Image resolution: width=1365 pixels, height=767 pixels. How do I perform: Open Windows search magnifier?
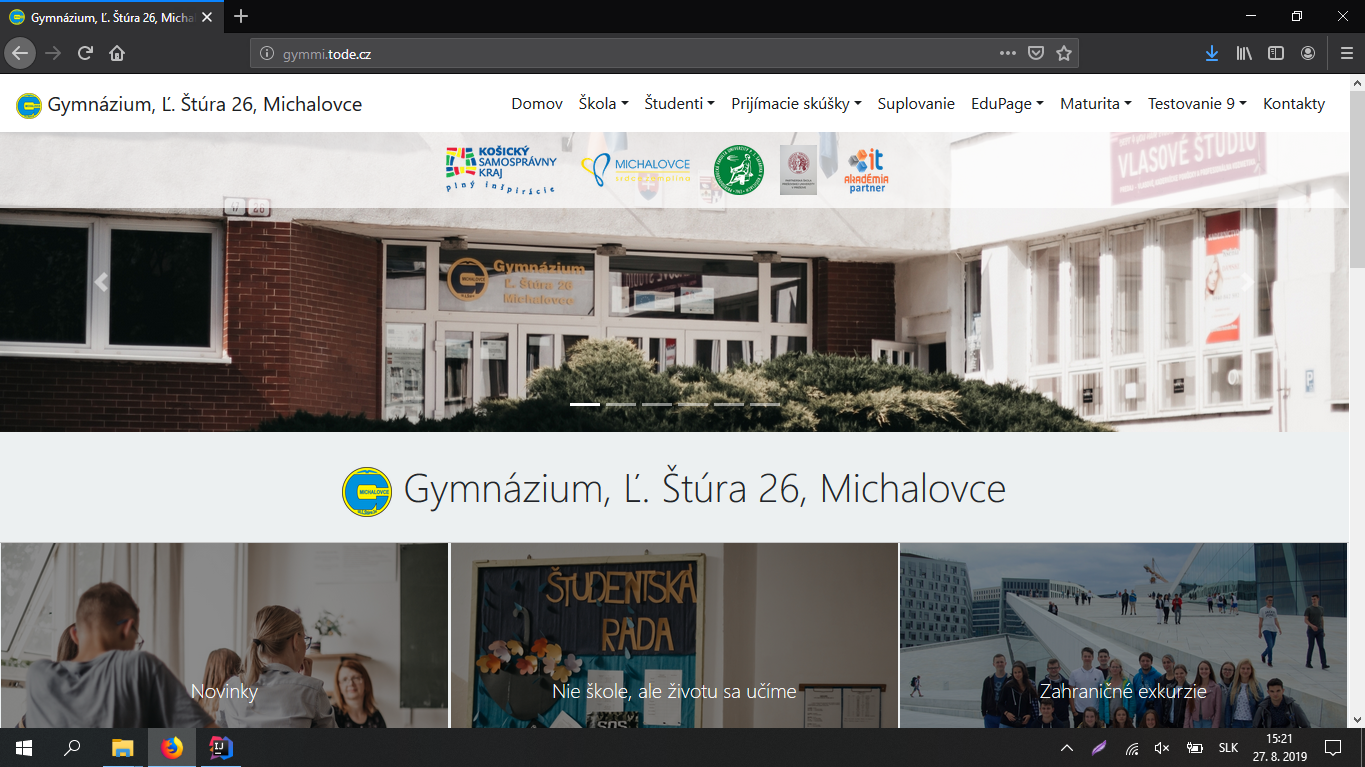[x=72, y=747]
